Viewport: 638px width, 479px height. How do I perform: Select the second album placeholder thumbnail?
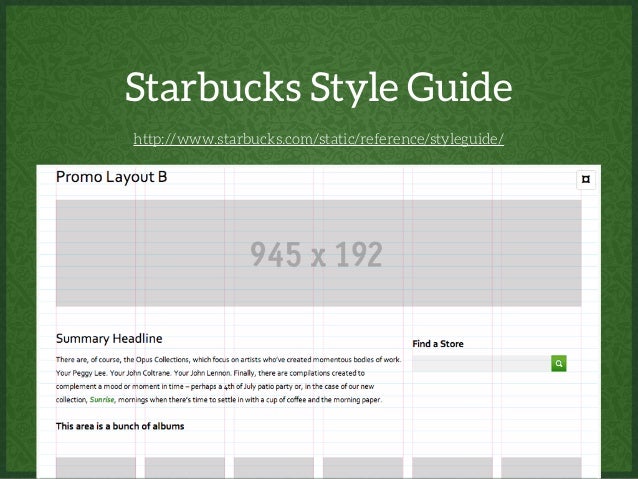coord(185,468)
